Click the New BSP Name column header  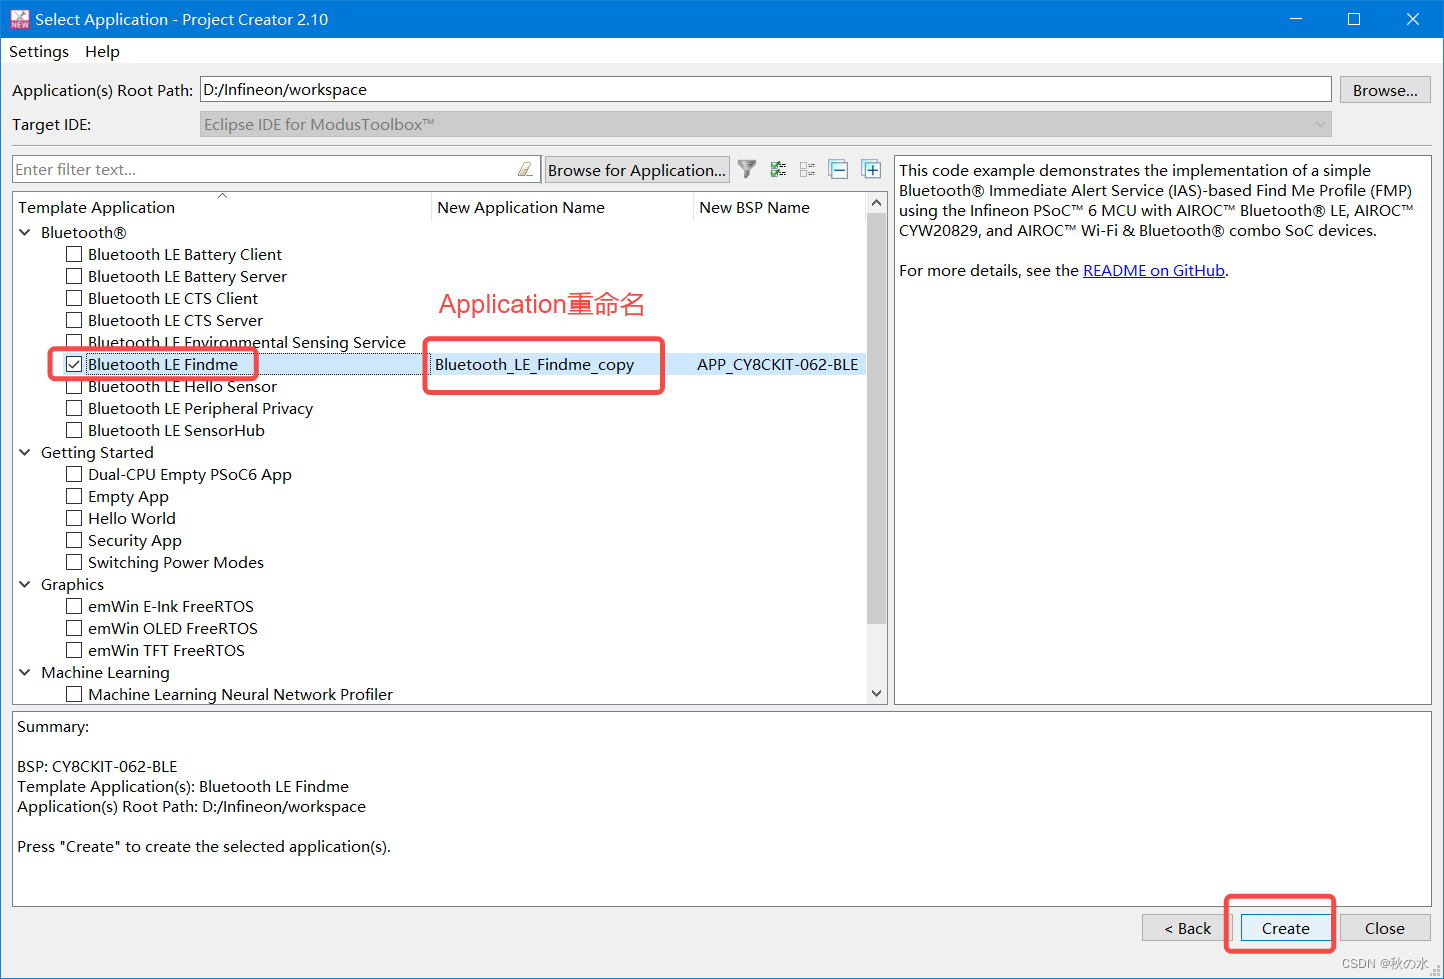click(x=779, y=207)
